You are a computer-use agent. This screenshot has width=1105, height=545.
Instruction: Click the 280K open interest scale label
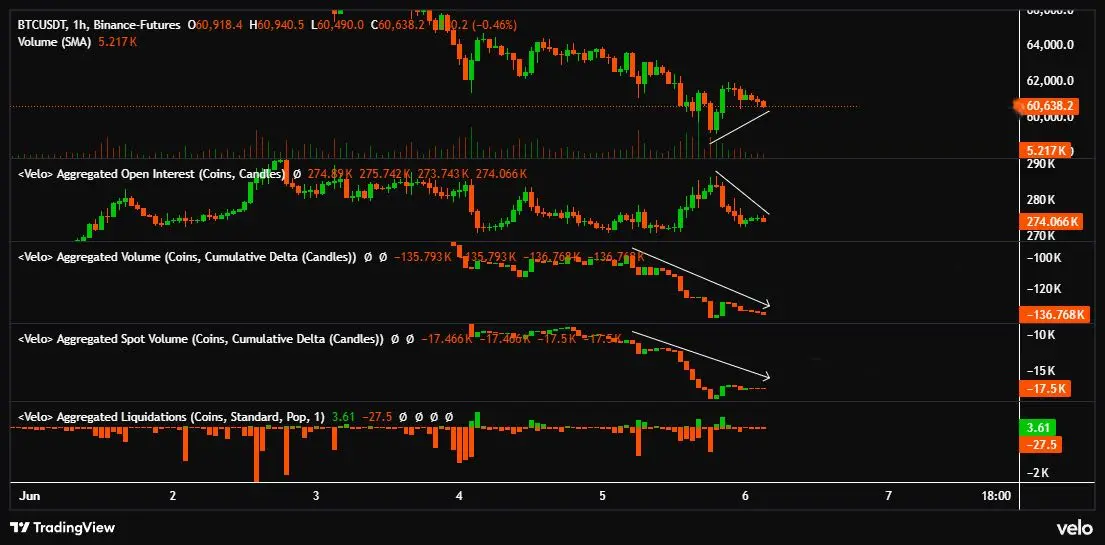point(1042,200)
